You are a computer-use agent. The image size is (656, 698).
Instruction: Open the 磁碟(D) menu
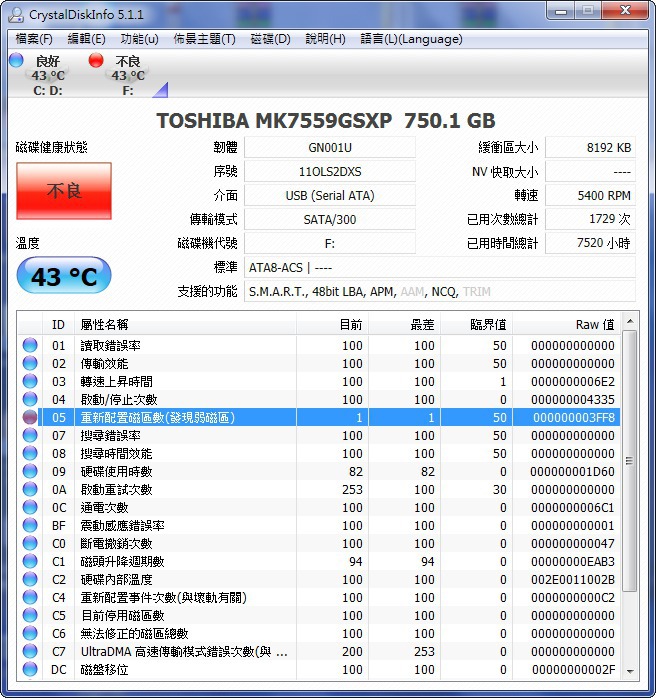[x=270, y=39]
